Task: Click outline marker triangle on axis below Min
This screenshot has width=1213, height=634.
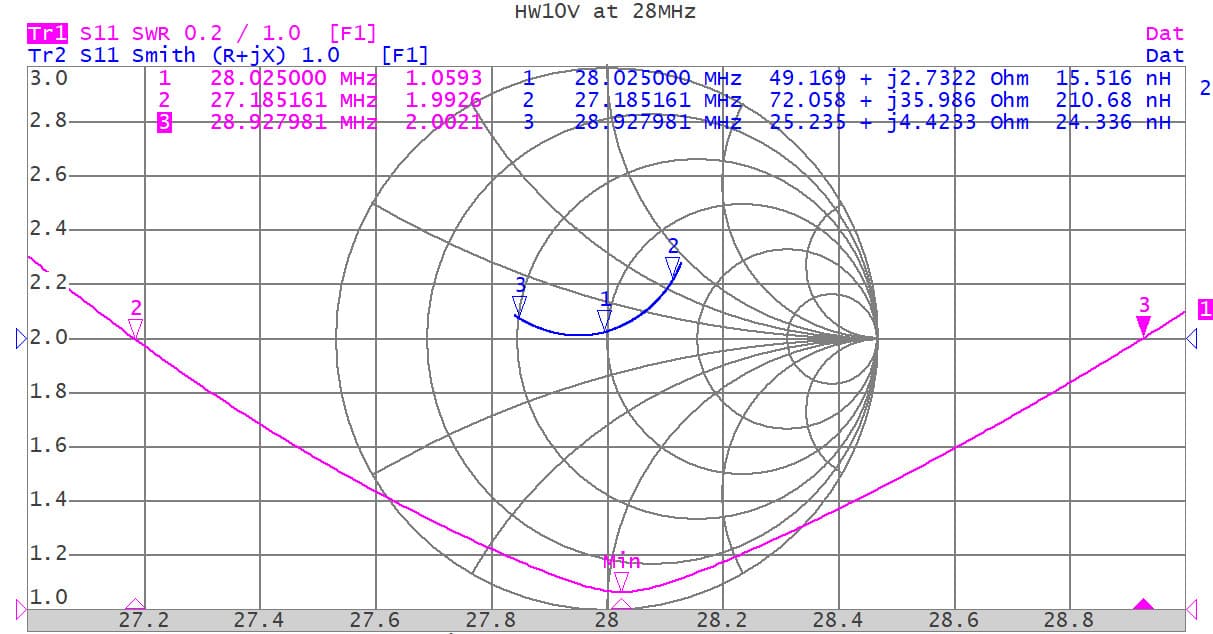Action: (x=621, y=604)
